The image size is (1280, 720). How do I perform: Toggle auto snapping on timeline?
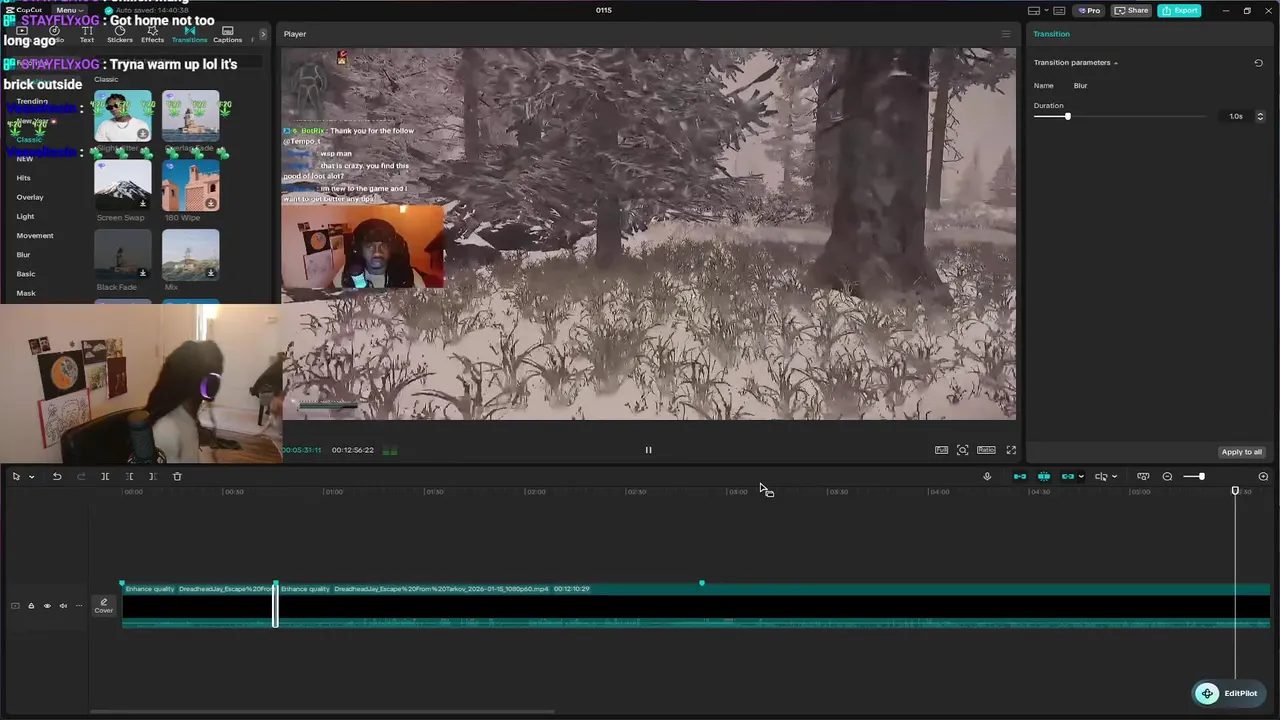[1044, 477]
